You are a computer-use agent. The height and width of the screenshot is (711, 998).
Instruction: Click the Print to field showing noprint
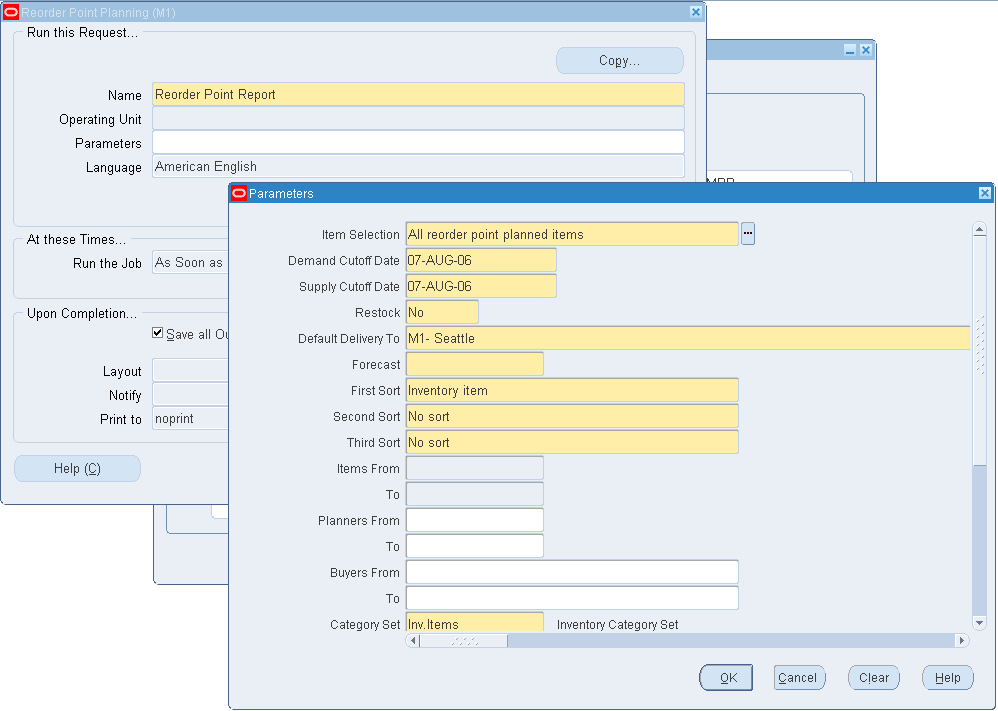tap(190, 419)
